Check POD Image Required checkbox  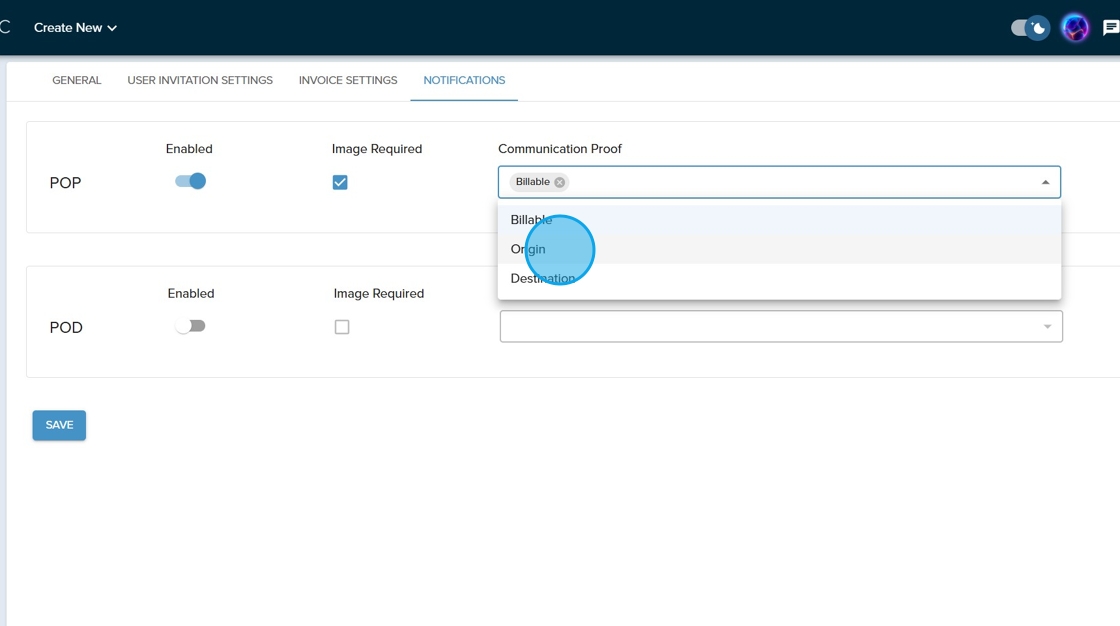[x=342, y=327]
